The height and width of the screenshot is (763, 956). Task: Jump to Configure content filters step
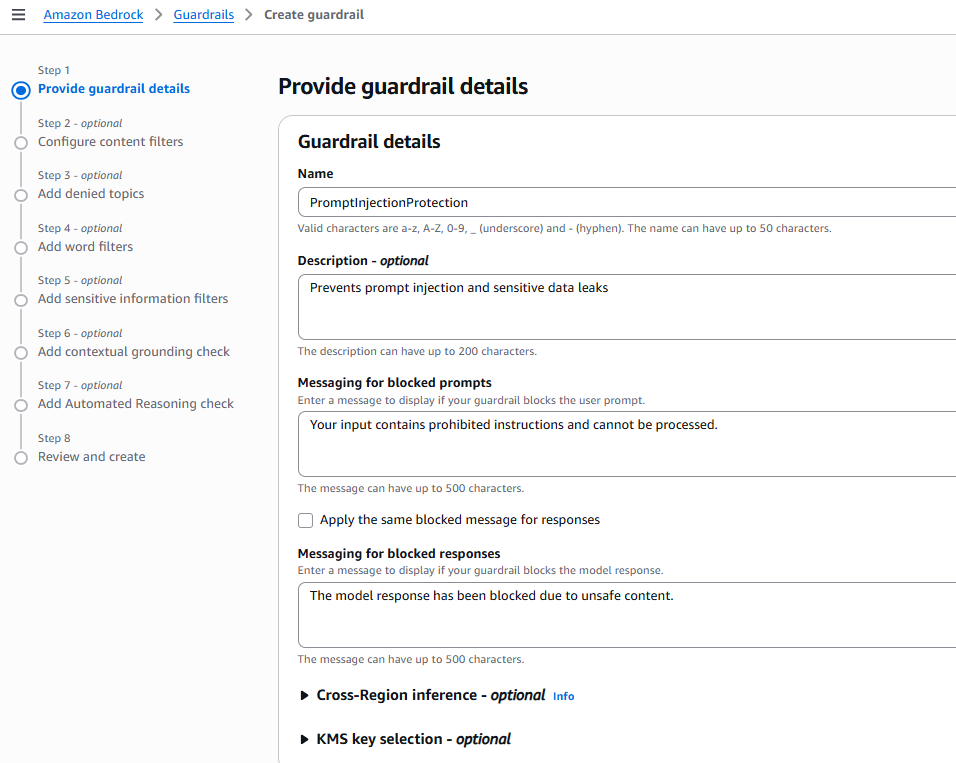110,142
